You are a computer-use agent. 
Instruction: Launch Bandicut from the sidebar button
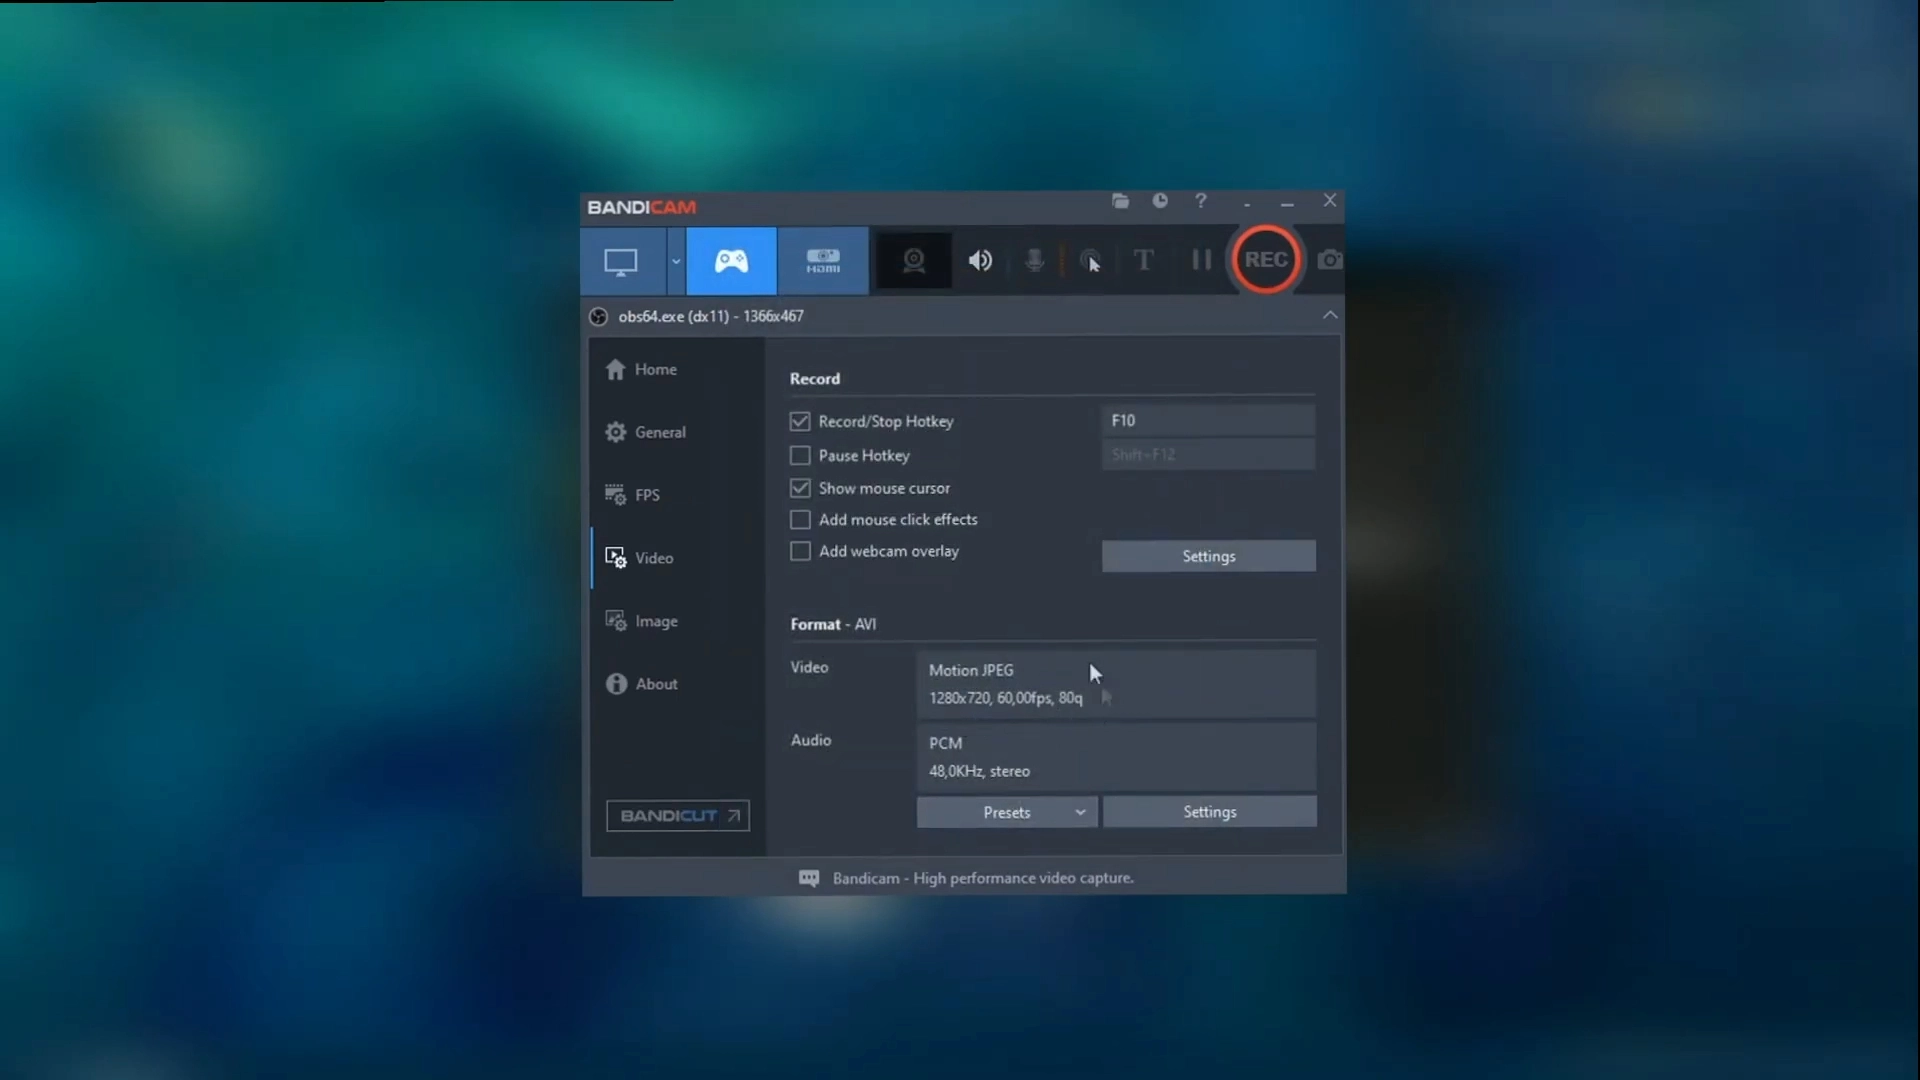678,816
